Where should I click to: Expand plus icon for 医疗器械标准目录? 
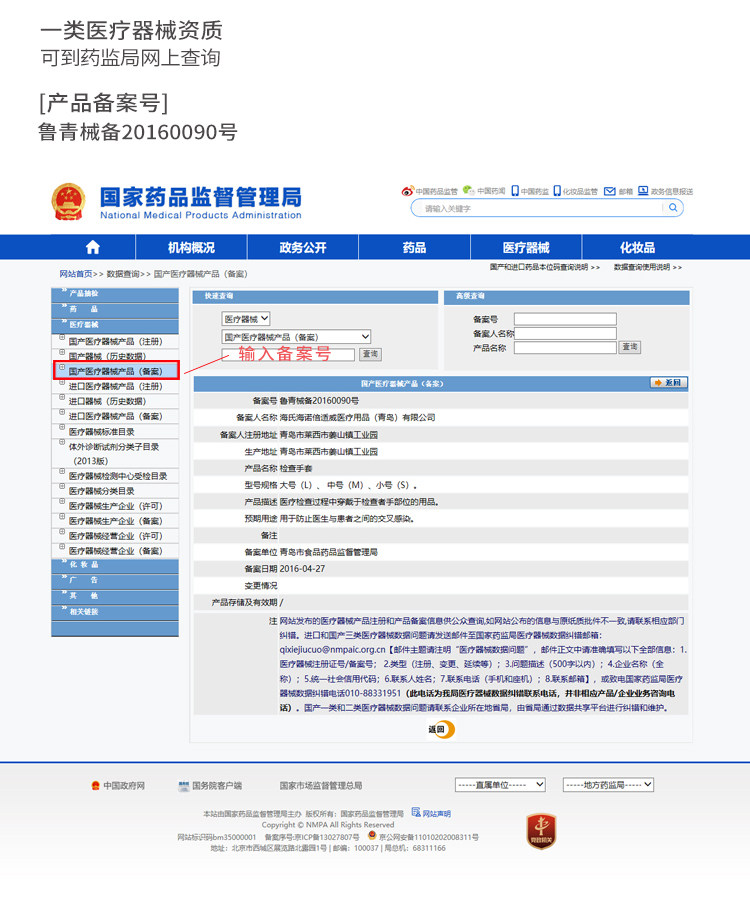point(63,428)
